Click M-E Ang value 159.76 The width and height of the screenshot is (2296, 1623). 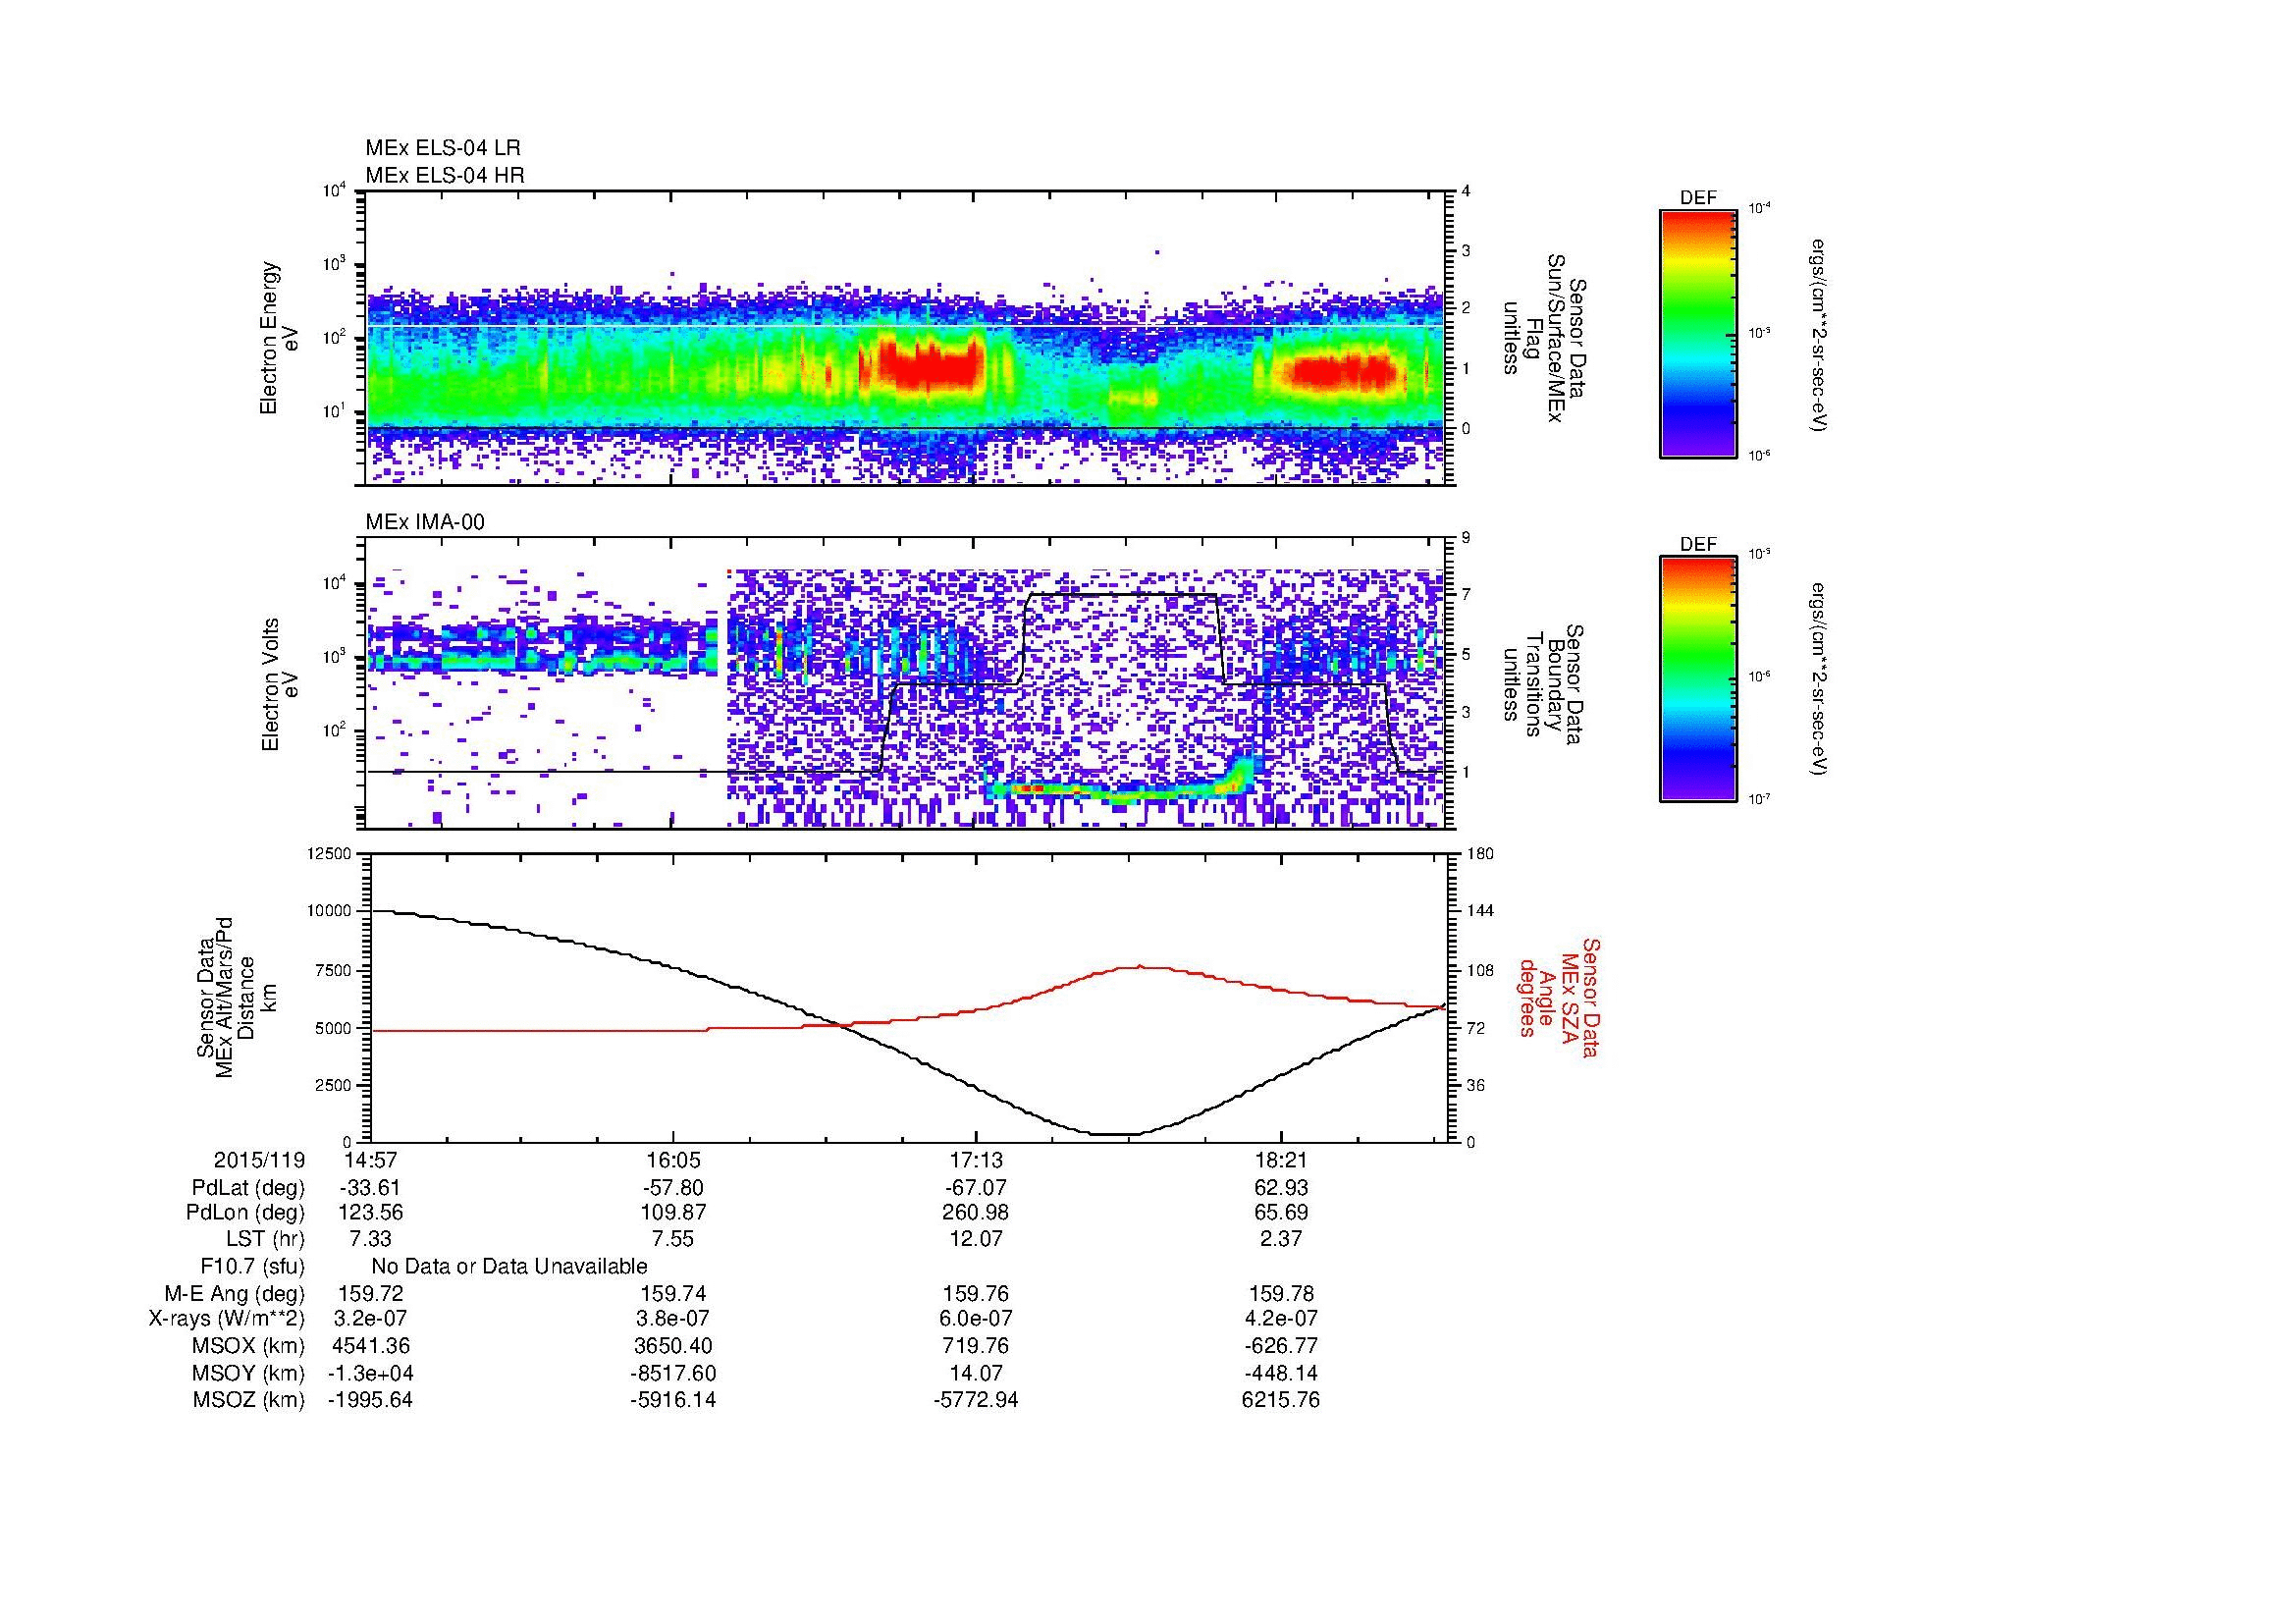pyautogui.click(x=976, y=1293)
